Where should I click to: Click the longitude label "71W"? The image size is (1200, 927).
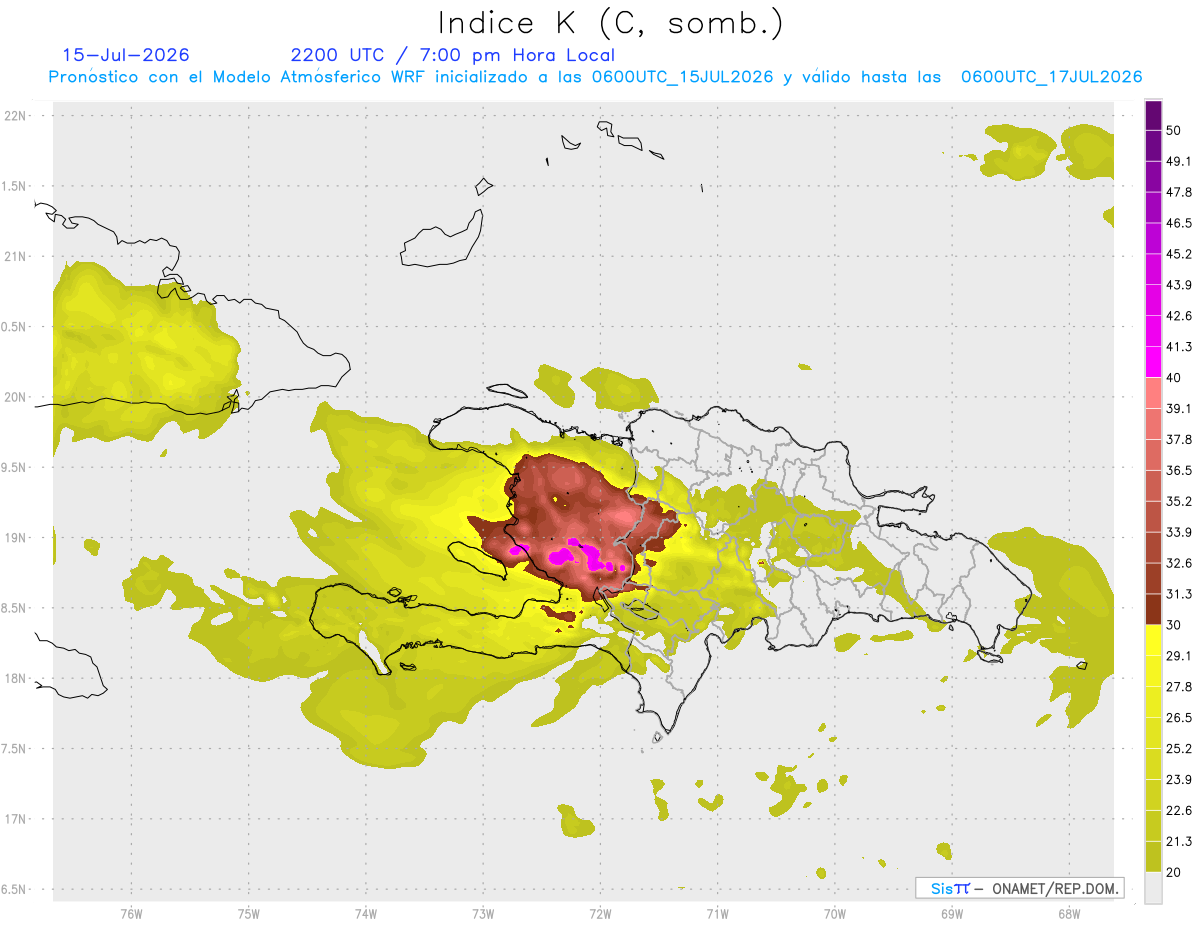(717, 914)
